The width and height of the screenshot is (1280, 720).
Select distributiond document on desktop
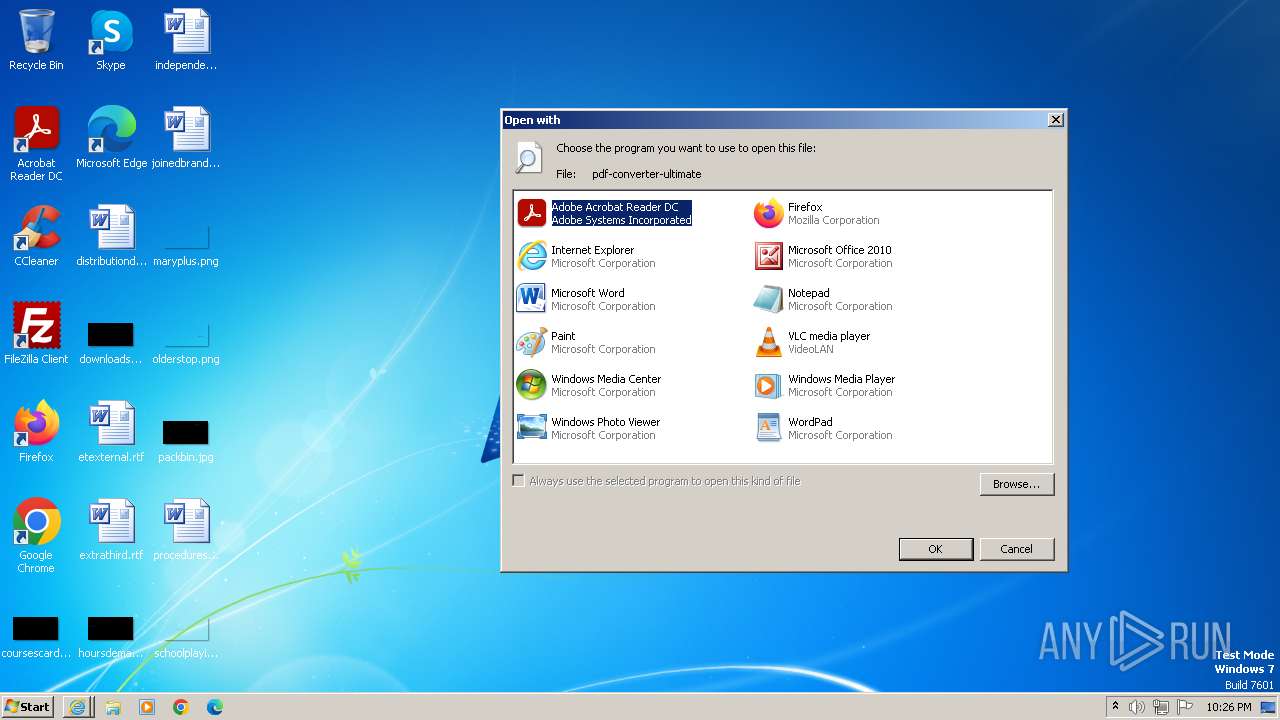[111, 236]
